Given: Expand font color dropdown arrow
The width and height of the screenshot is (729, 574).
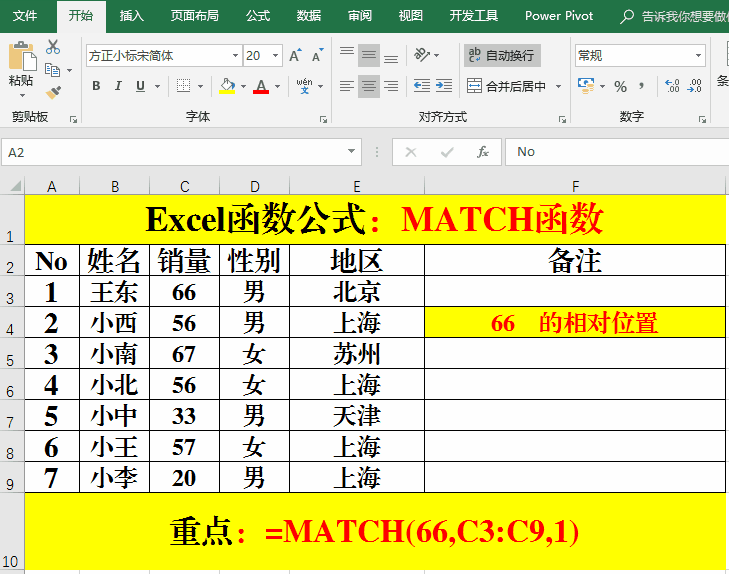Looking at the screenshot, I should coord(278,86).
